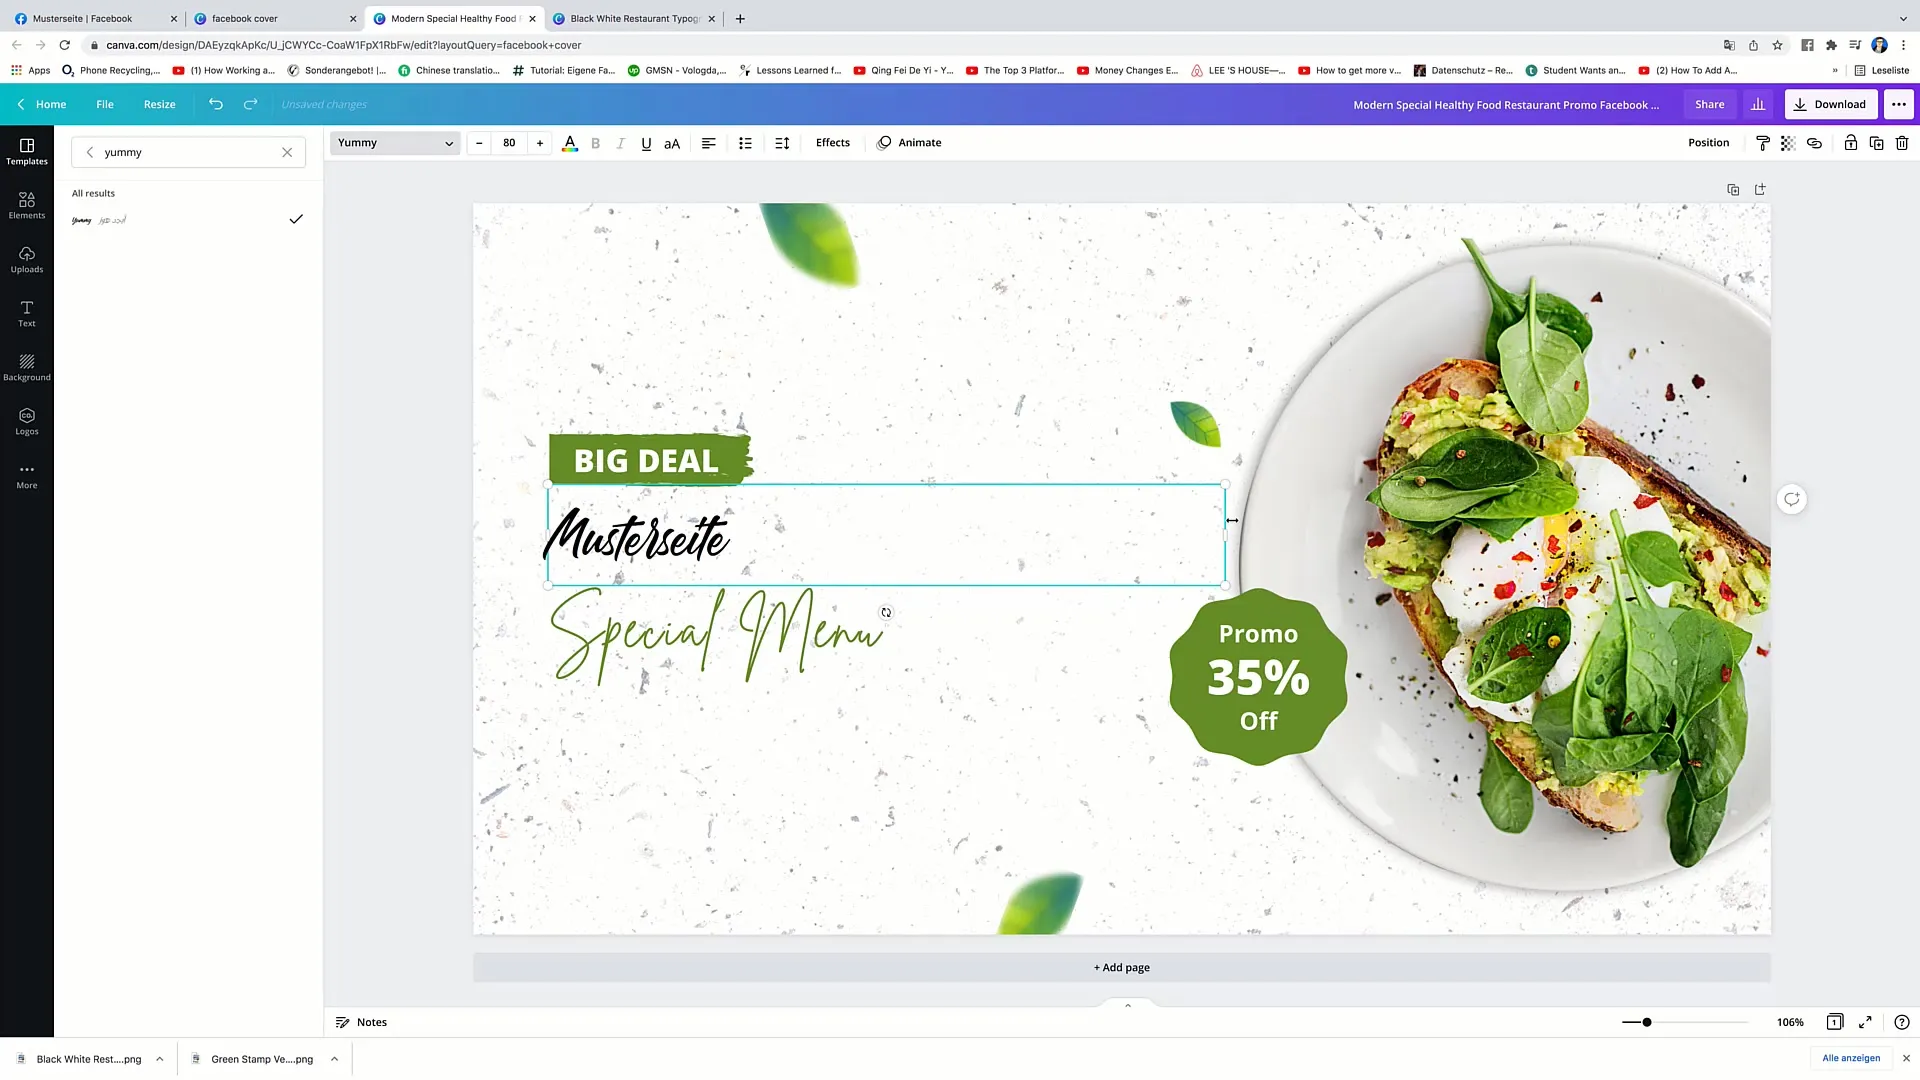The height and width of the screenshot is (1080, 1920).
Task: Select the text alignment icon
Action: coord(708,142)
